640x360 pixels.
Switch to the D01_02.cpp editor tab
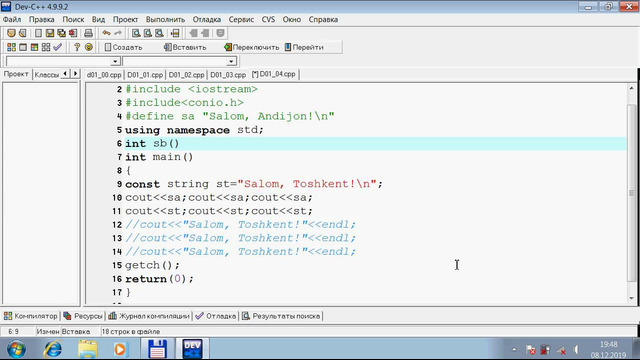click(x=186, y=75)
